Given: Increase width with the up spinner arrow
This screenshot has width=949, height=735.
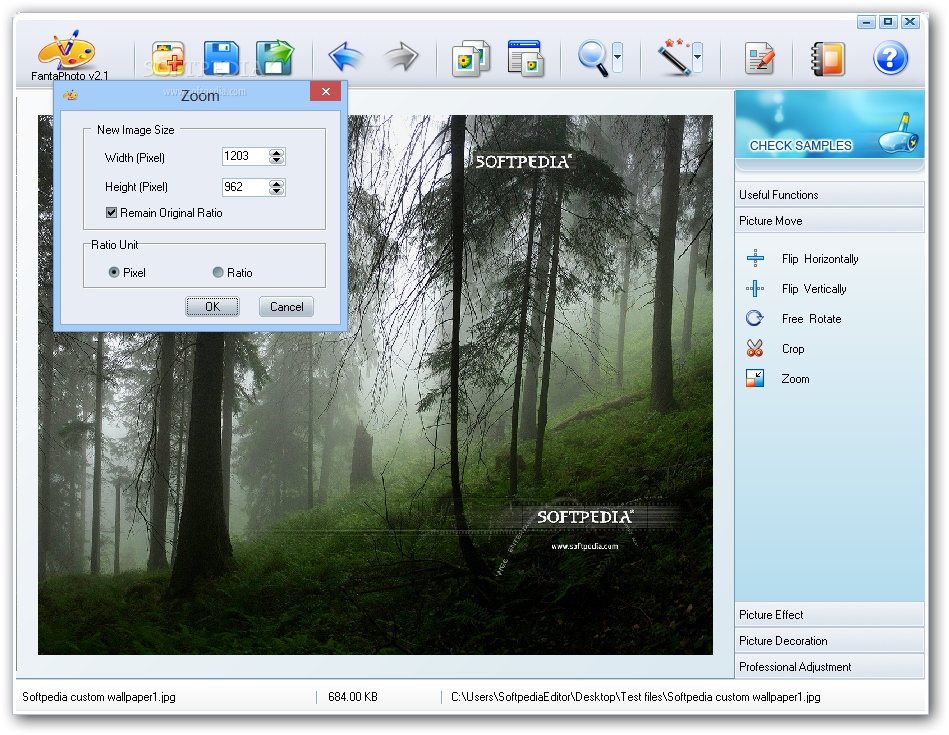Looking at the screenshot, I should [x=277, y=152].
